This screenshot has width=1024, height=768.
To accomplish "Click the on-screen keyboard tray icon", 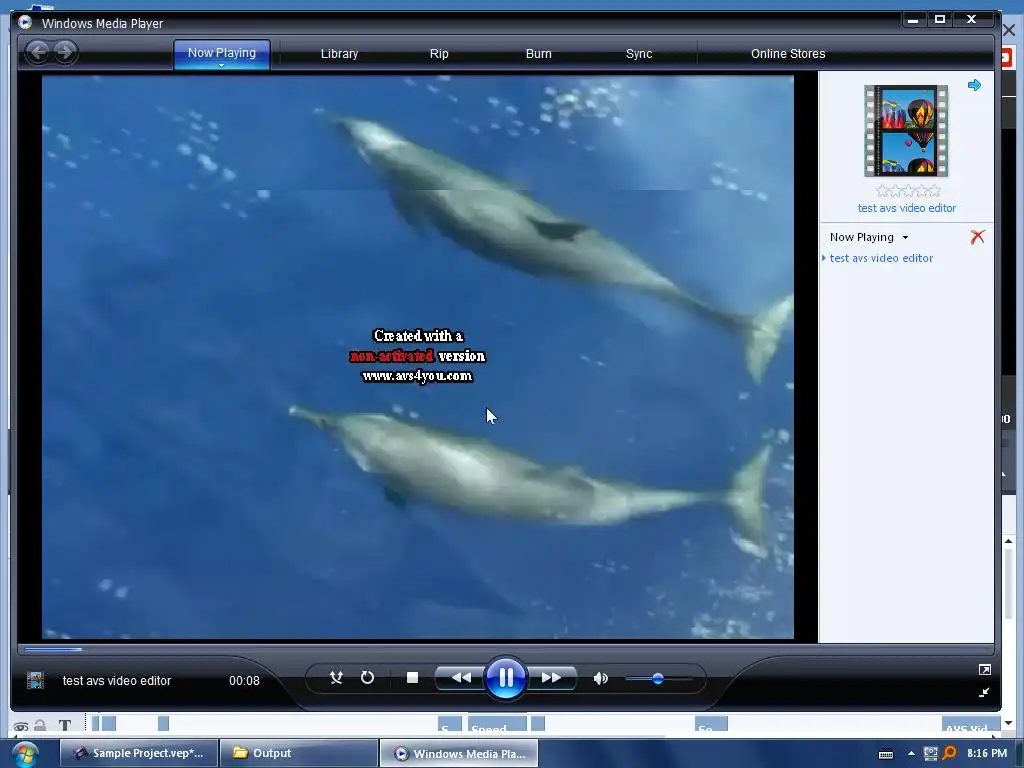I will click(x=886, y=754).
